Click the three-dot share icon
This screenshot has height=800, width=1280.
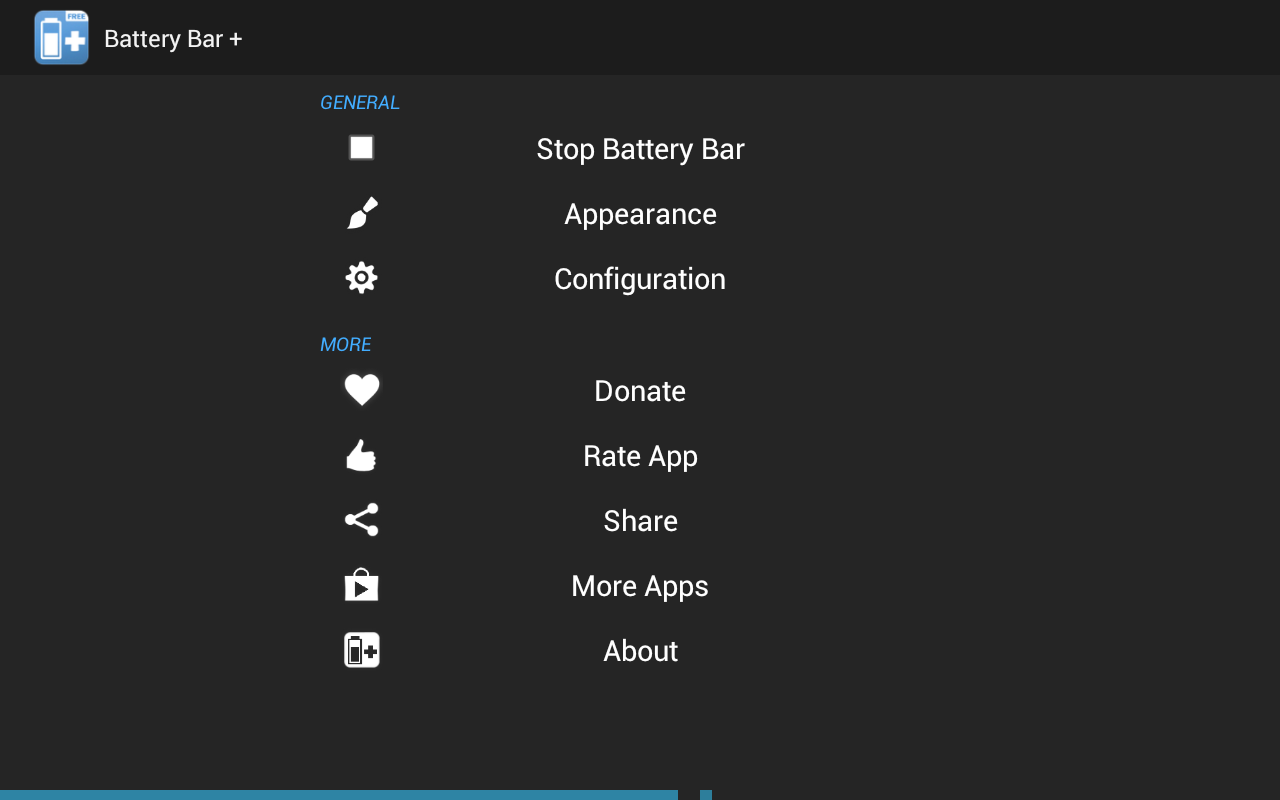tap(361, 520)
